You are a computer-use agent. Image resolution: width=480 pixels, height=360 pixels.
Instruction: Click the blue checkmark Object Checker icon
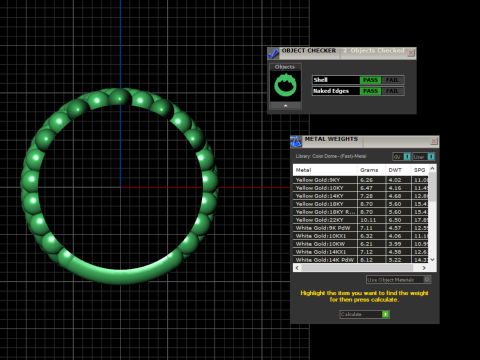click(x=273, y=53)
